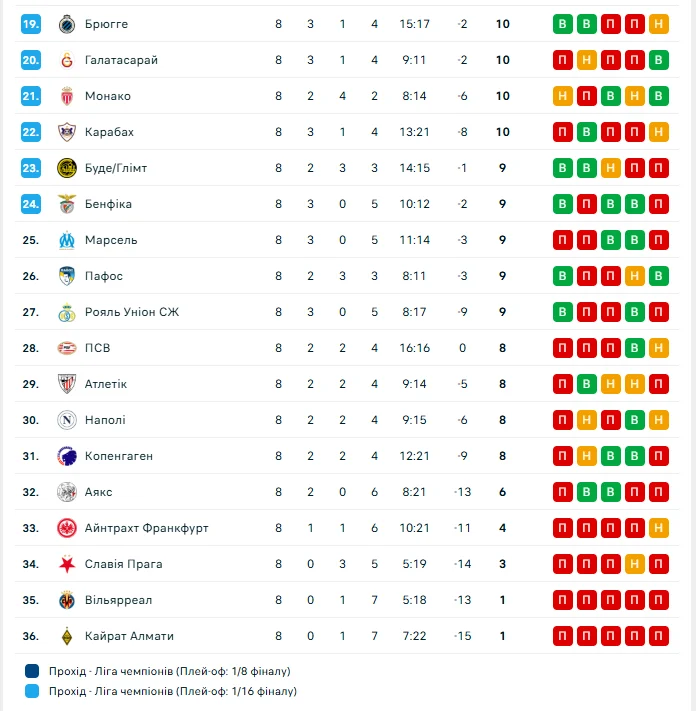Select the Монако club logo
Image resolution: width=696 pixels, height=711 pixels.
(67, 96)
